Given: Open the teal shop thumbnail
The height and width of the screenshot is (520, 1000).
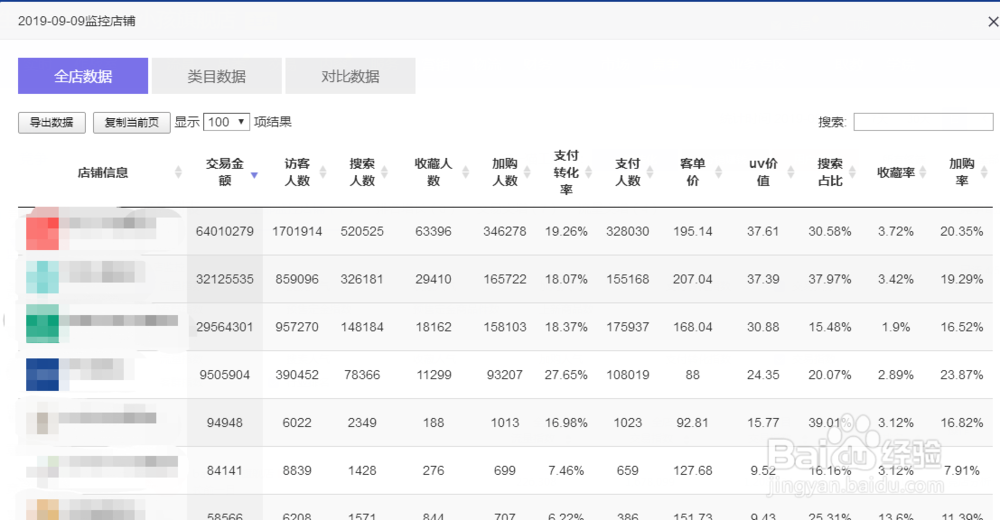Looking at the screenshot, I should point(42,277).
